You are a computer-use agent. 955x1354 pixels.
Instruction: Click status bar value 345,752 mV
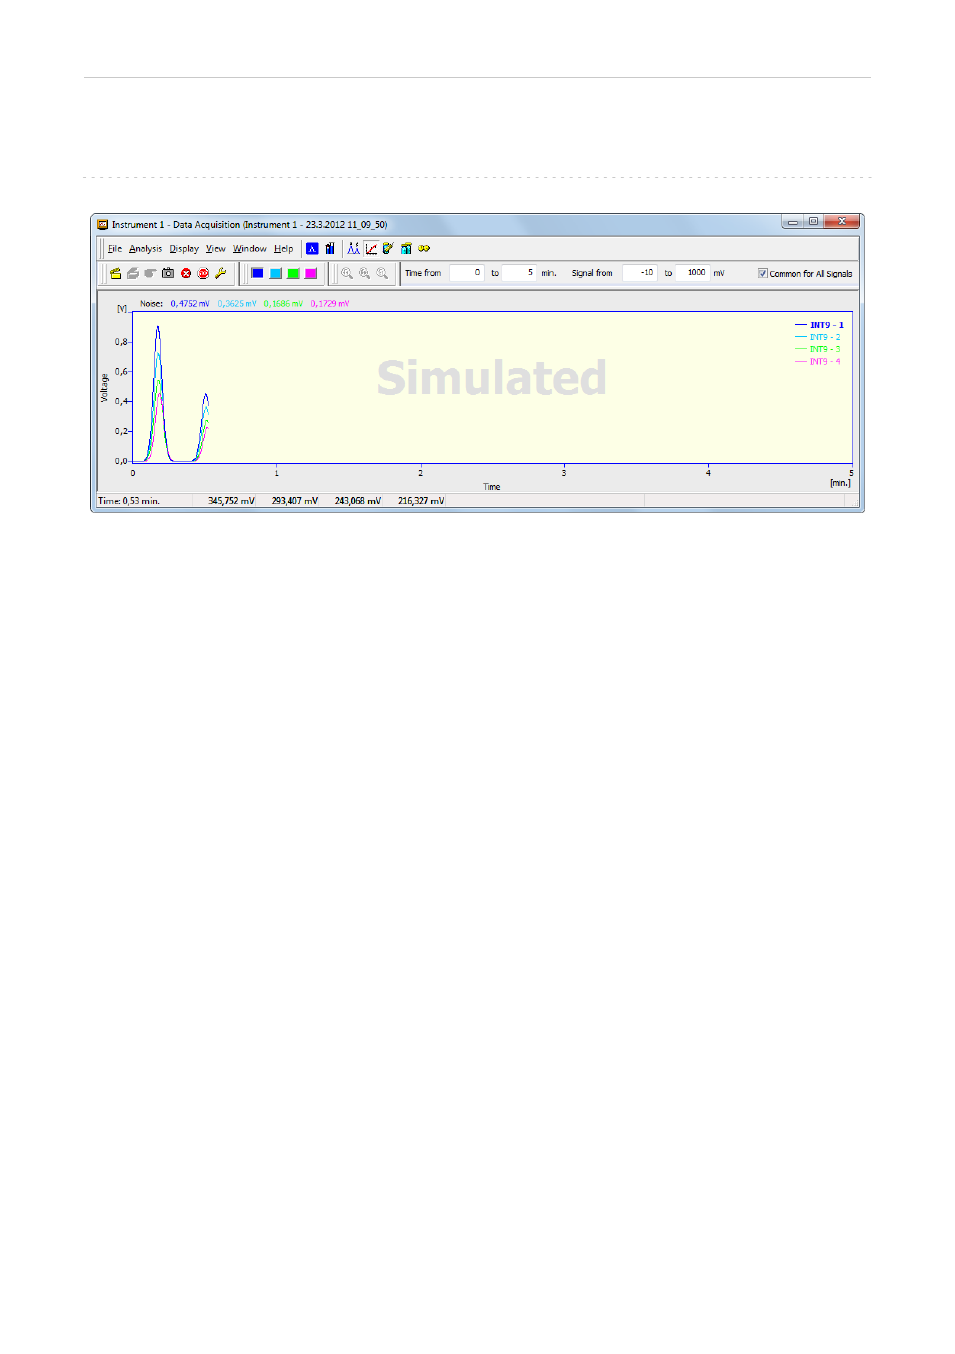coord(231,501)
